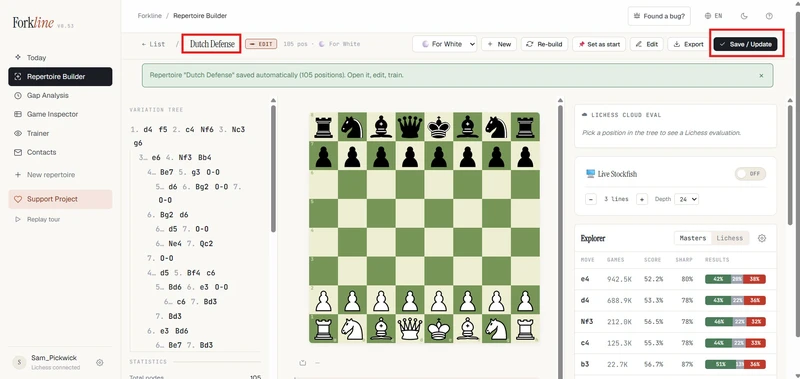This screenshot has width=800, height=379.
Task: Select move 4... Be7 in variation tree
Action: tap(166, 172)
